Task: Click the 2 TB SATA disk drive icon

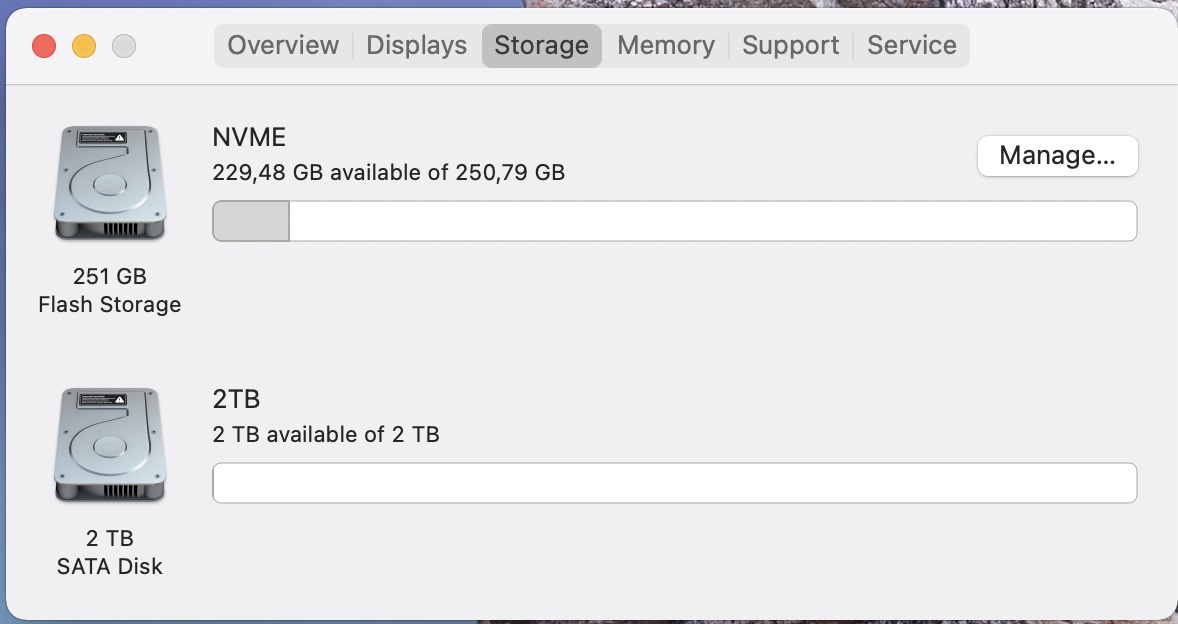Action: pyautogui.click(x=110, y=445)
